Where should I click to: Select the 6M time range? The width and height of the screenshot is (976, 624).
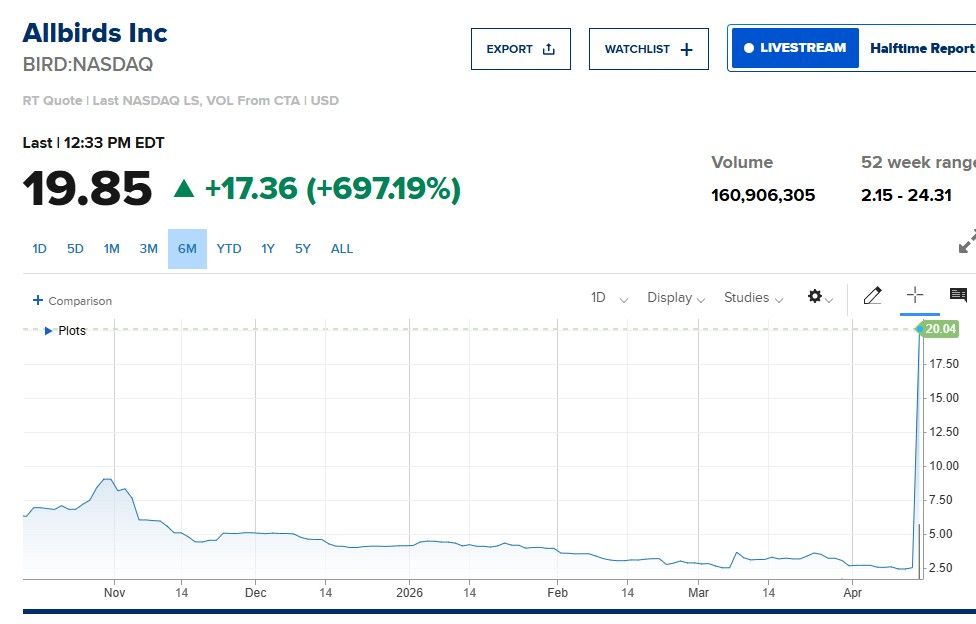(x=187, y=249)
